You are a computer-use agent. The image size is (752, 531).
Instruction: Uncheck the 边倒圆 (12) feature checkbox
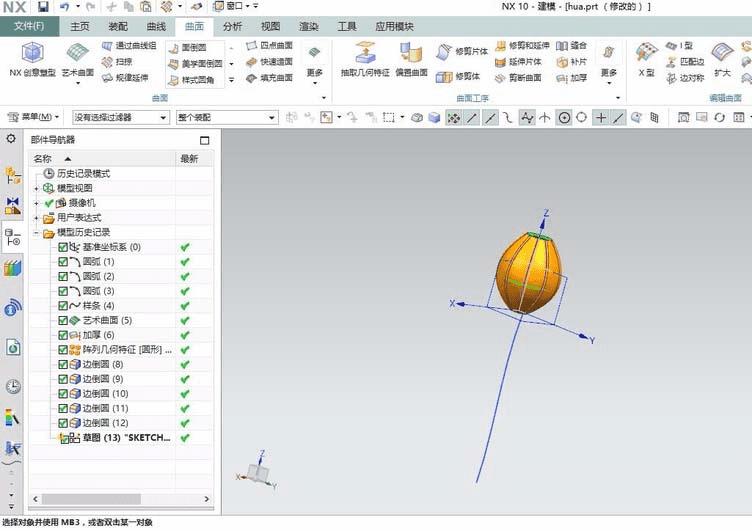(x=63, y=423)
